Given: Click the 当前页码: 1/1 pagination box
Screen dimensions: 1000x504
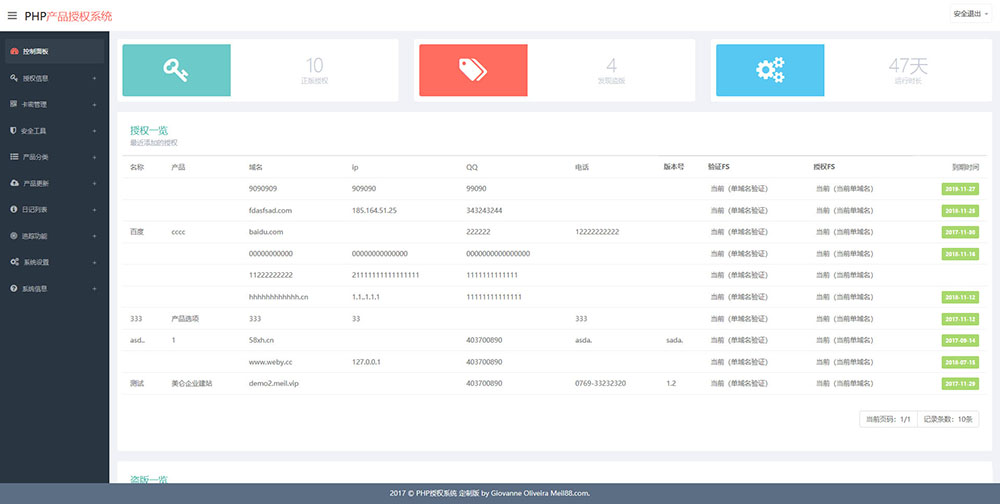Looking at the screenshot, I should pos(888,419).
